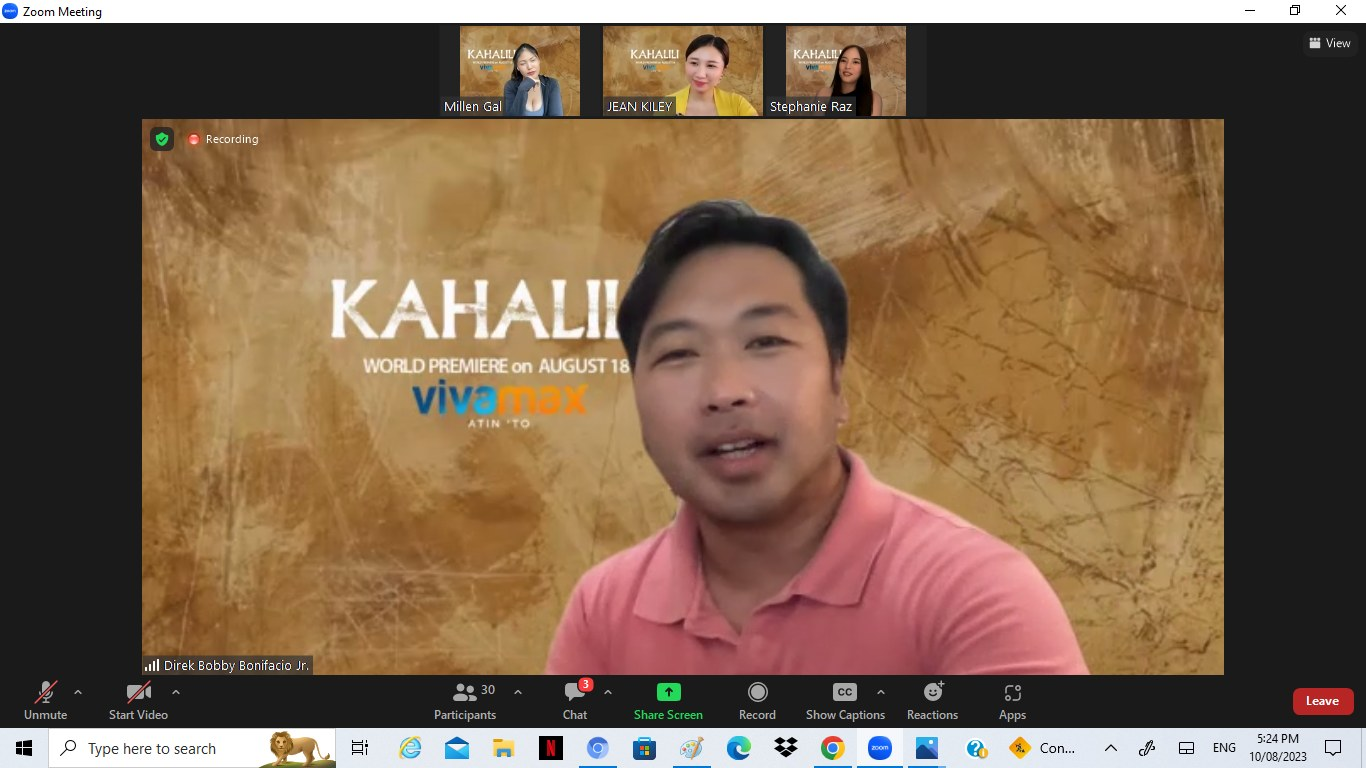The height and width of the screenshot is (768, 1366).
Task: Select JEAN KILEY video thumbnail
Action: 683,71
